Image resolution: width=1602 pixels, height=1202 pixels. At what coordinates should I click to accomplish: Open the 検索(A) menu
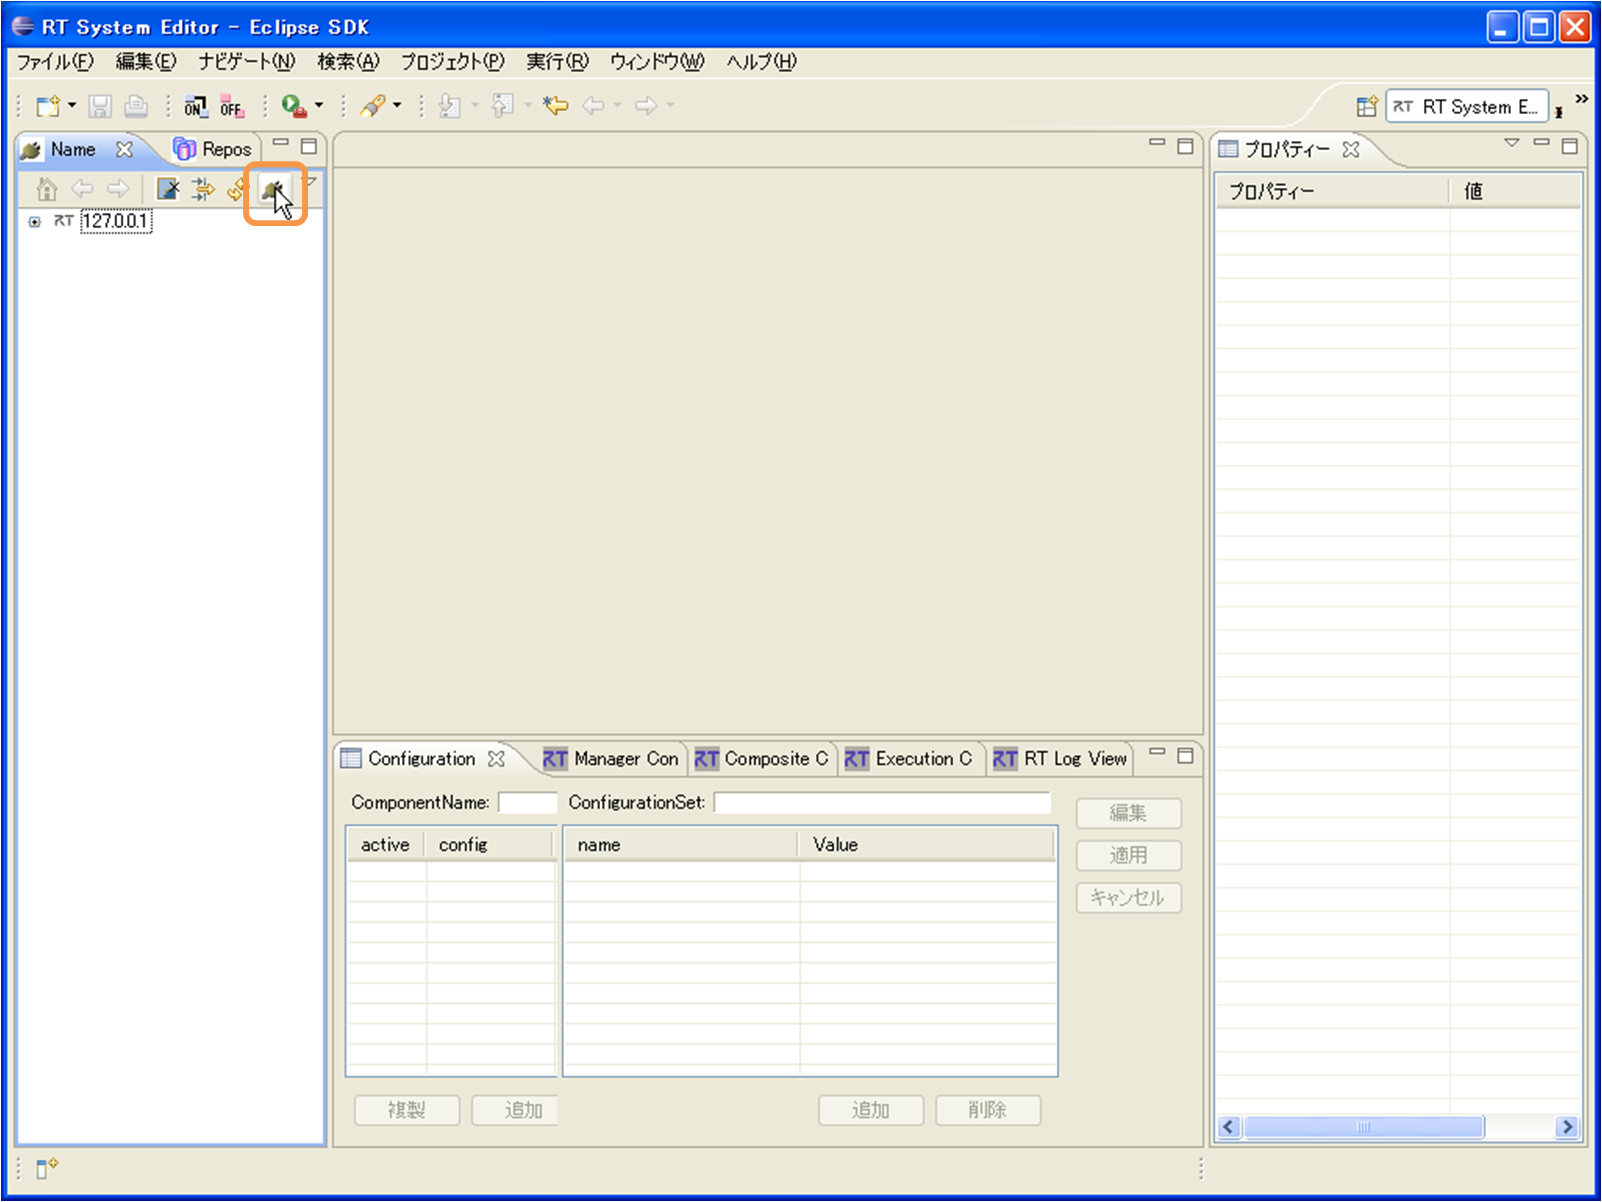(x=349, y=62)
